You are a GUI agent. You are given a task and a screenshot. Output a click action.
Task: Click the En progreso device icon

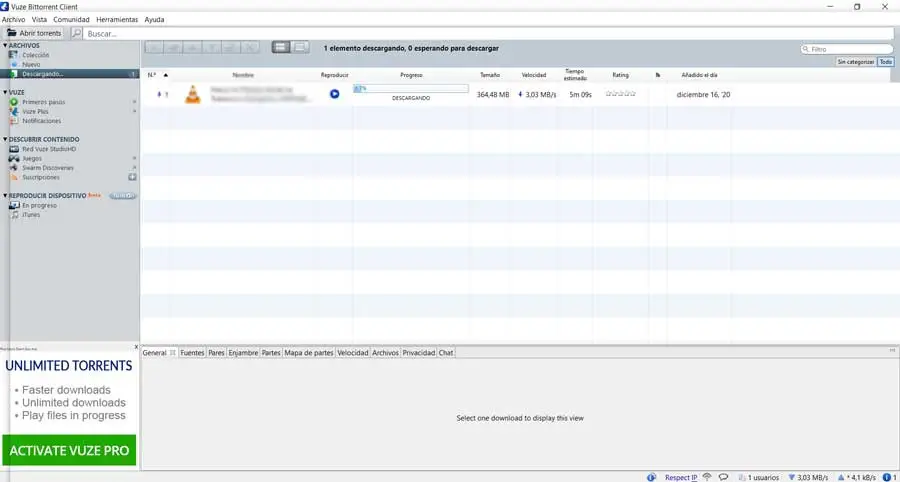coord(14,205)
